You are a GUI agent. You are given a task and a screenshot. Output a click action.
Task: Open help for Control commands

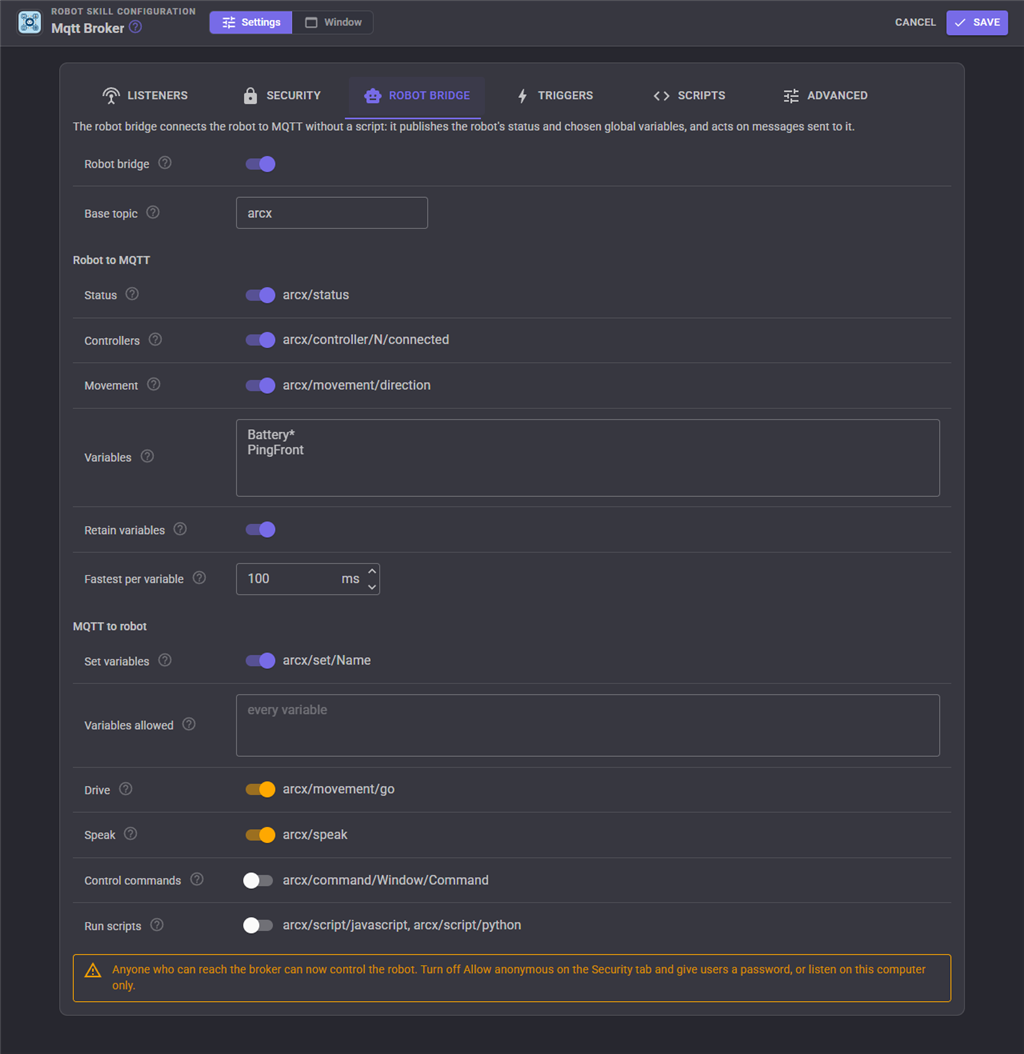[197, 879]
